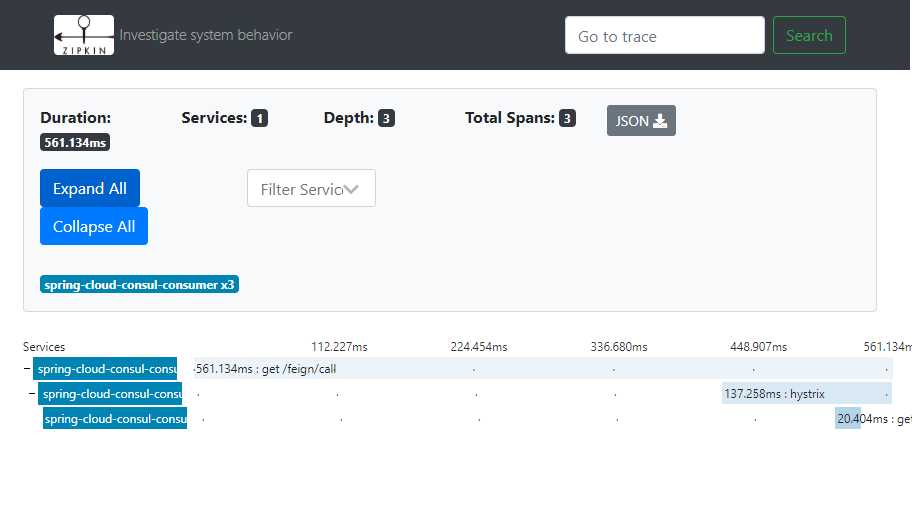Click the Services count badge
The width and height of the screenshot is (912, 532).
tap(259, 118)
